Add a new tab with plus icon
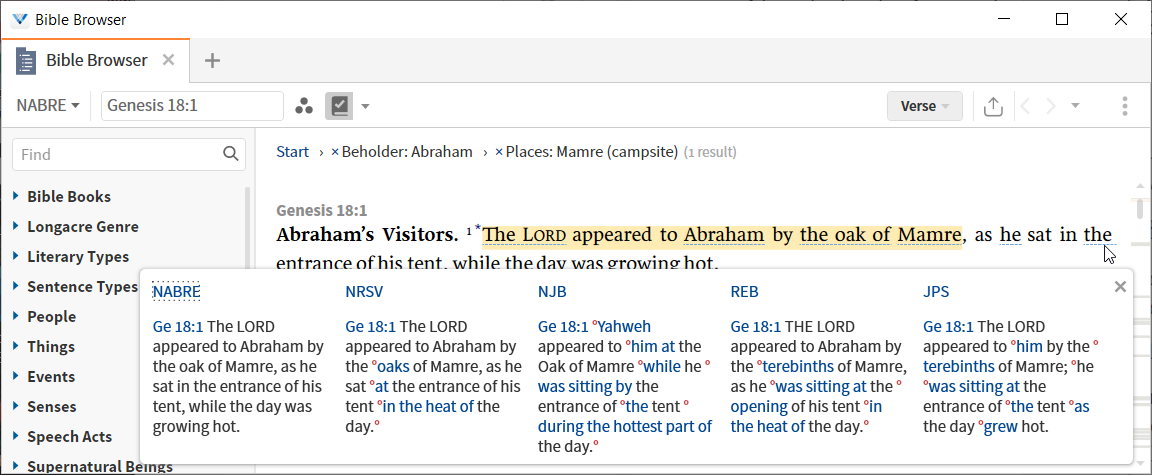The image size is (1152, 475). [212, 61]
